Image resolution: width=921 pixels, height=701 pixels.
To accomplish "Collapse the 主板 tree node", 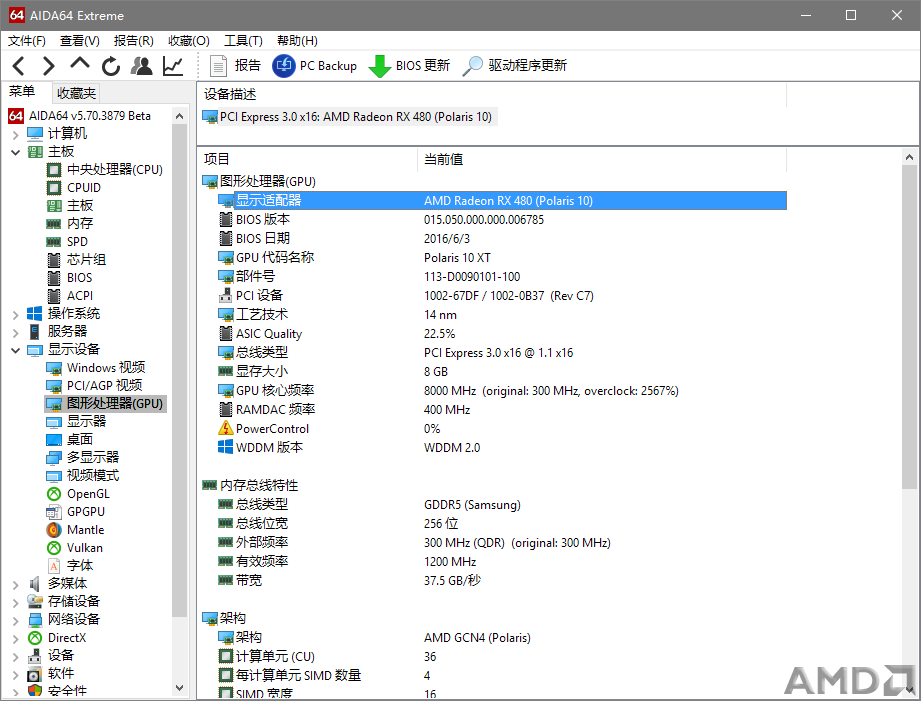I will point(15,152).
